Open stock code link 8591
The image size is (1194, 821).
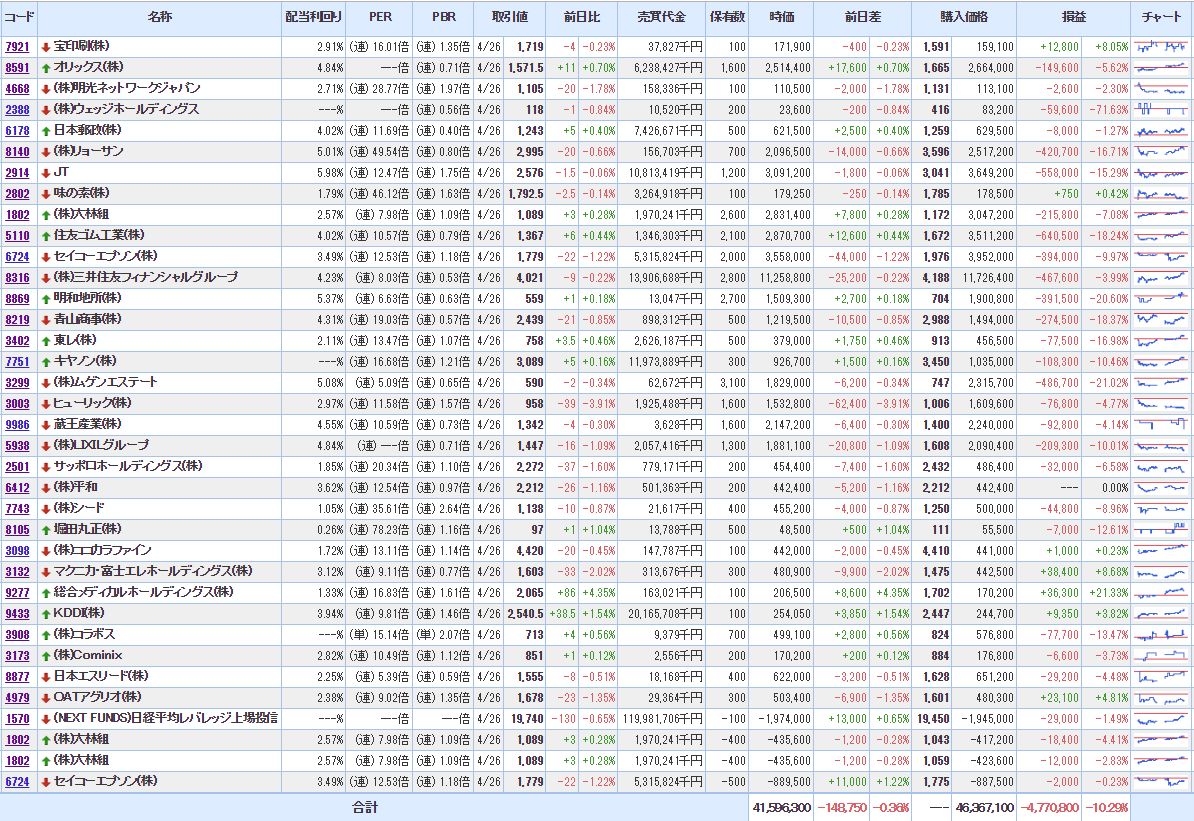(17, 68)
